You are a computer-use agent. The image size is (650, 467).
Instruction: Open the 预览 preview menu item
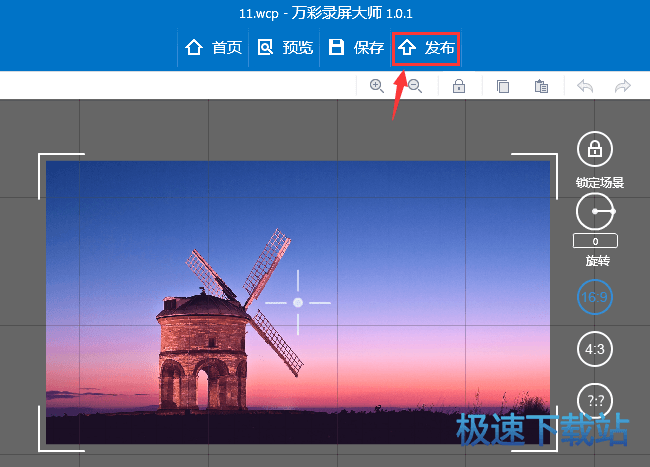(285, 47)
